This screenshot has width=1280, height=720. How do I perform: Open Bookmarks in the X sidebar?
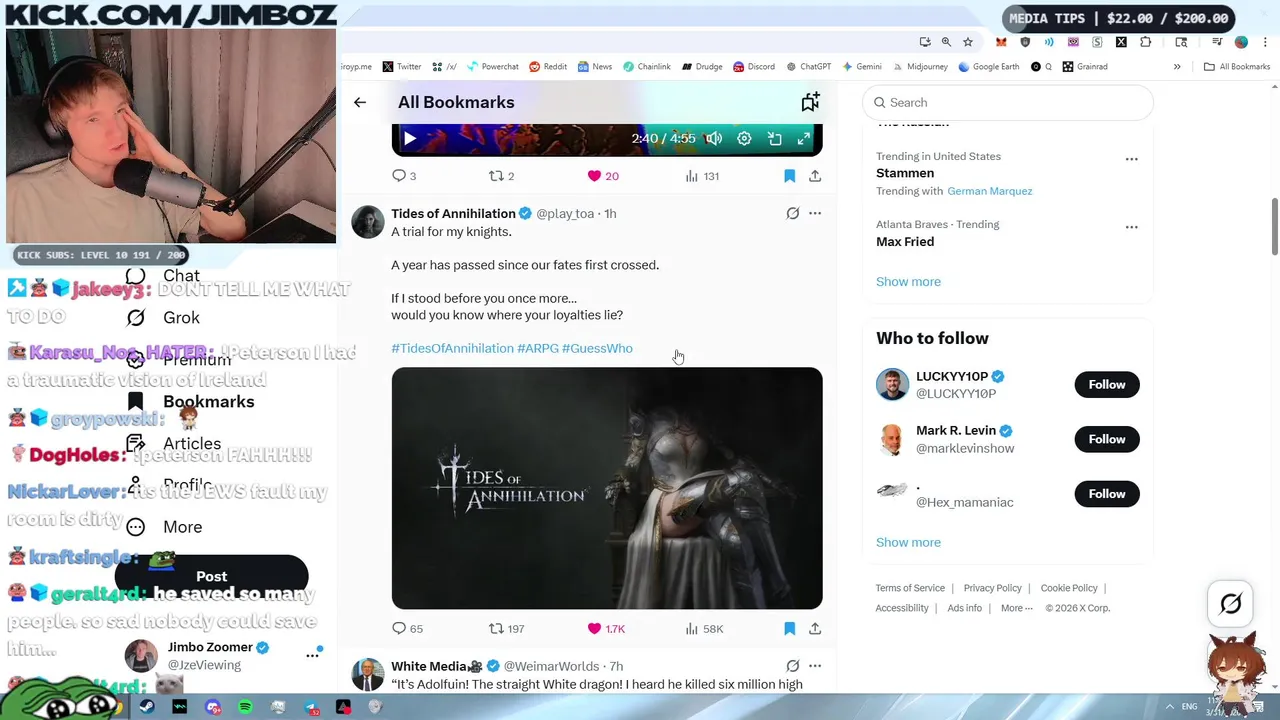click(x=191, y=402)
